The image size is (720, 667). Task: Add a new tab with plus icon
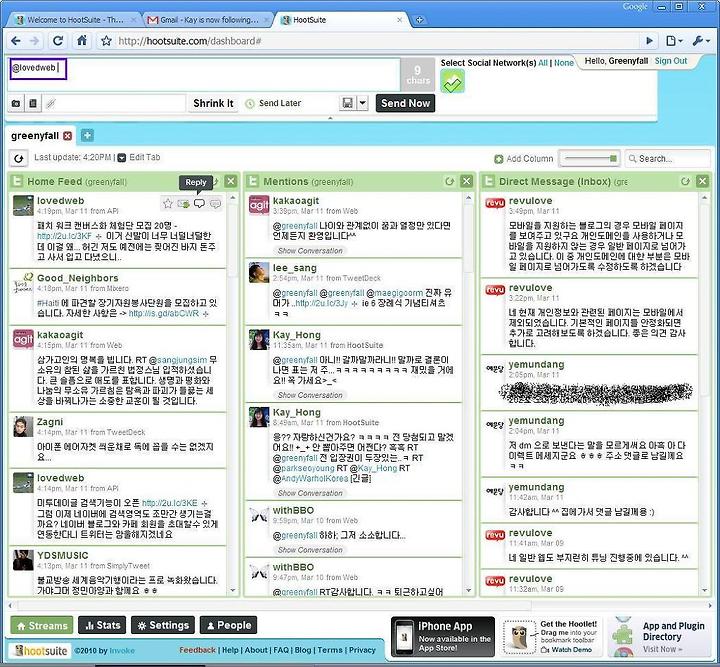pos(87,135)
